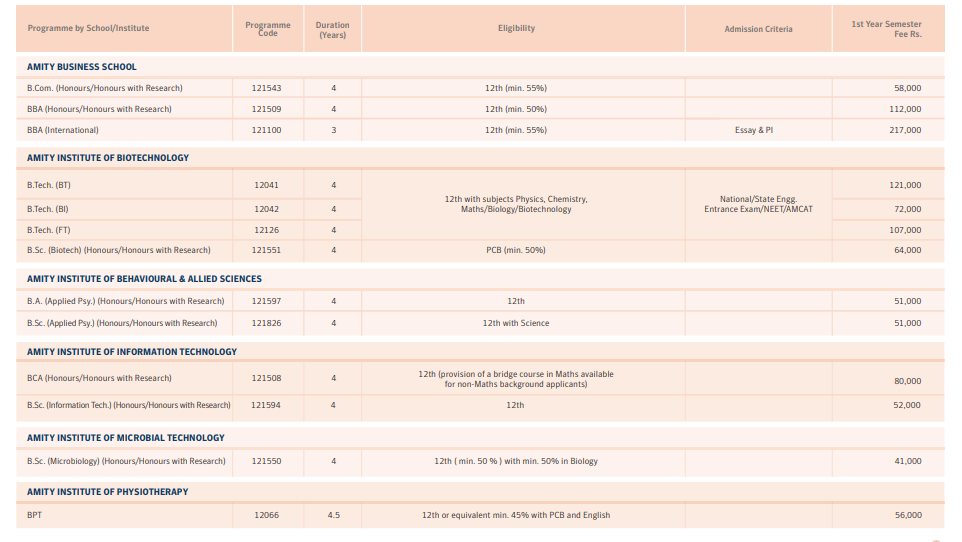Select AMITY INSTITUTE OF BIOTECHNOLOGY heading
This screenshot has width=962, height=542.
pyautogui.click(x=108, y=158)
